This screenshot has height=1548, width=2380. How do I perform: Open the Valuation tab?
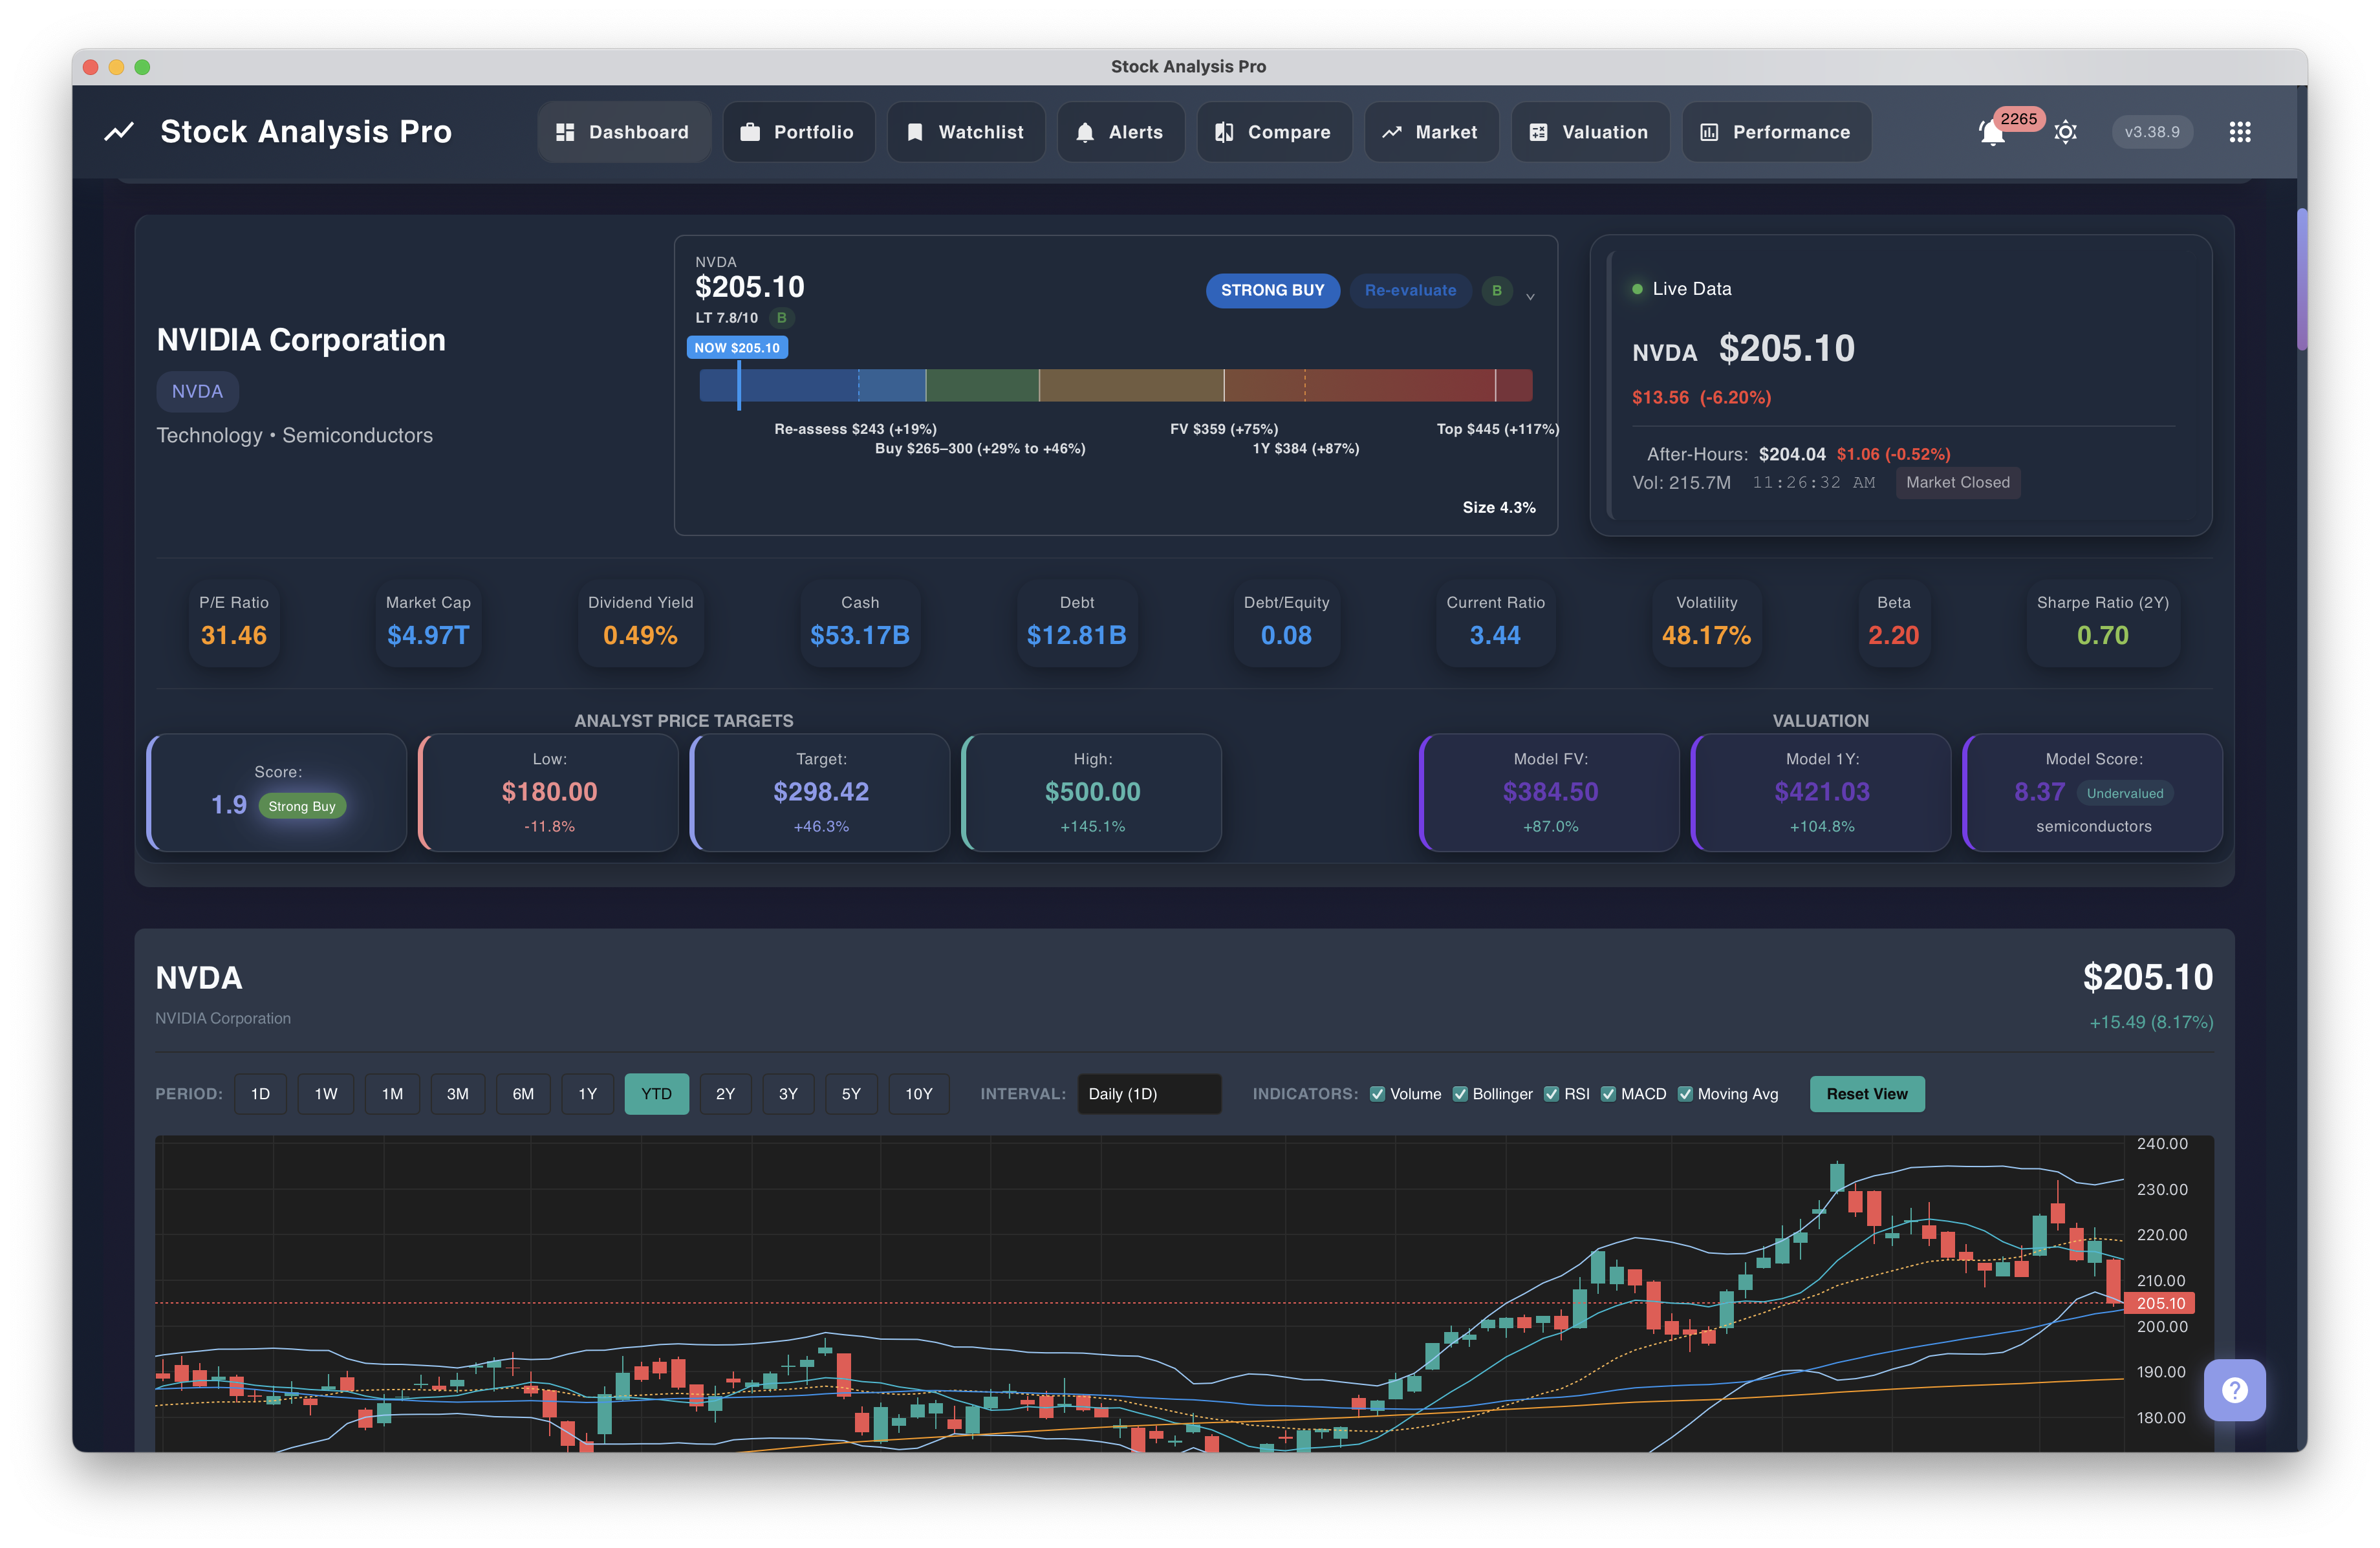[1590, 132]
